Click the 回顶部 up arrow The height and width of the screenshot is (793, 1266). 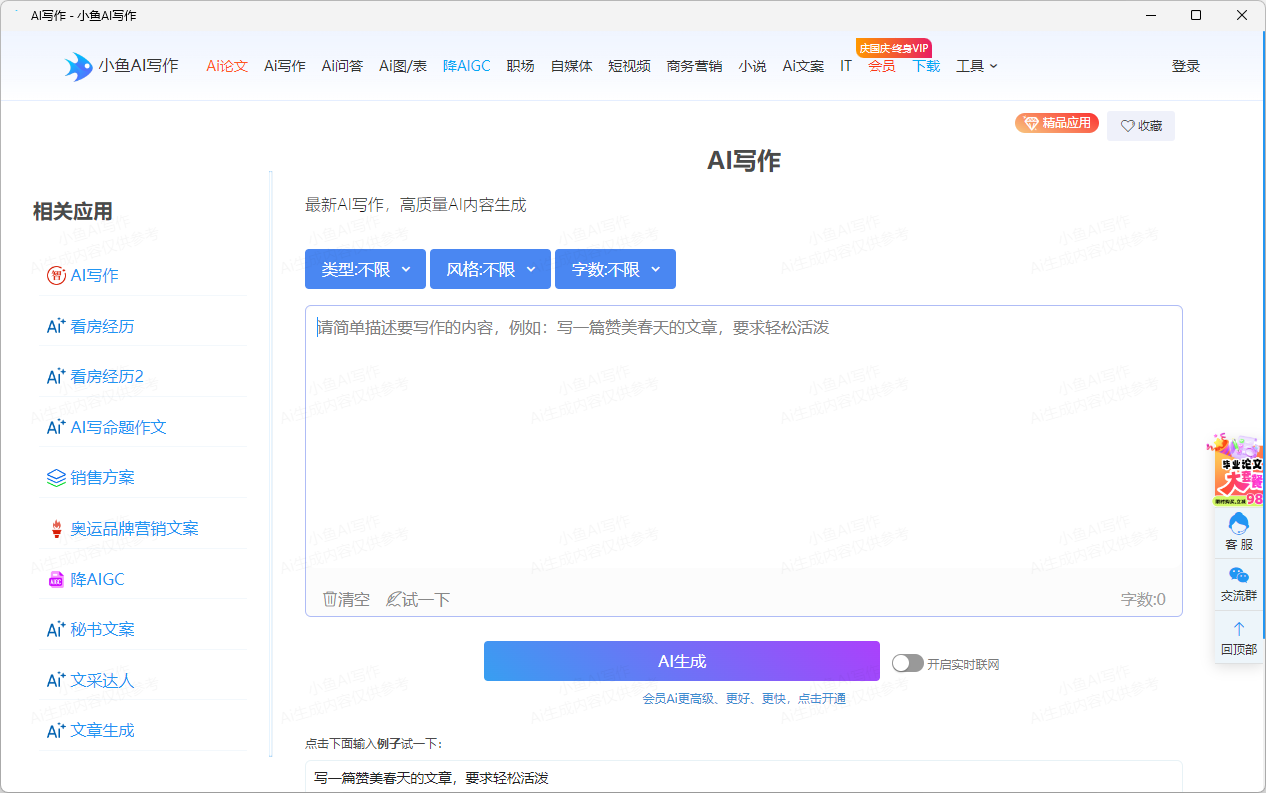coord(1238,629)
